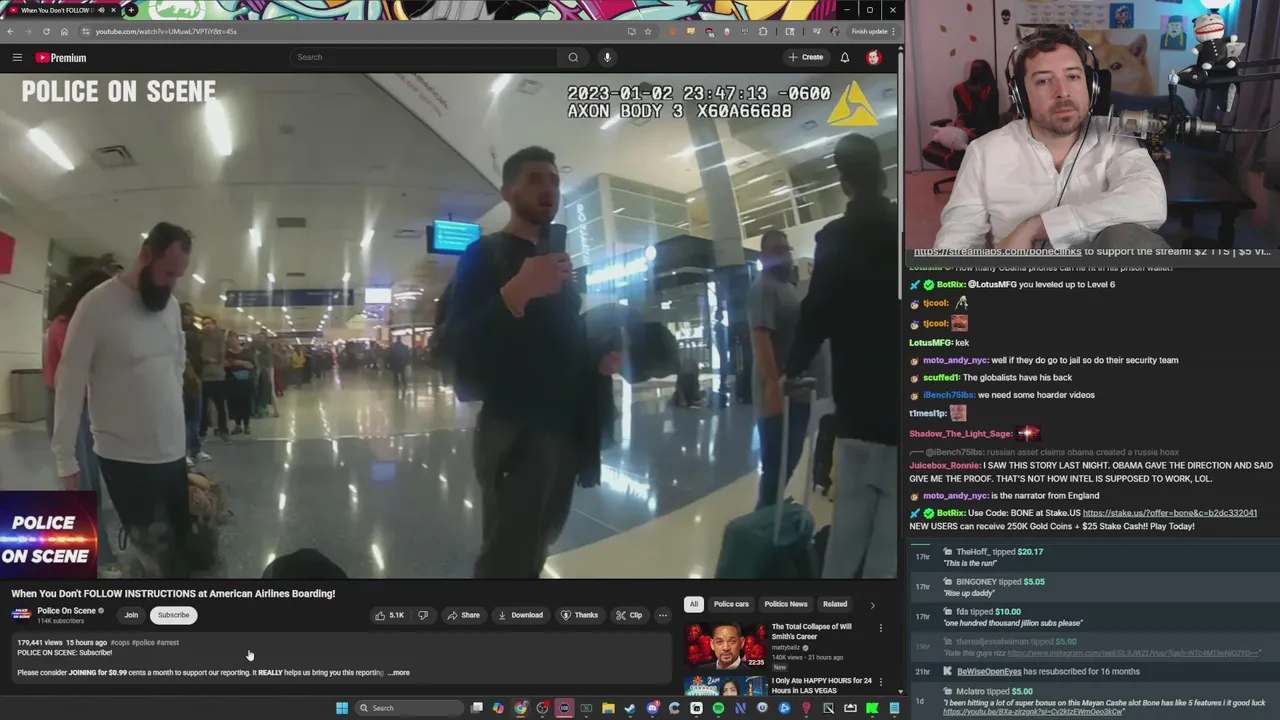Go back in the browser
1280x720 pixels.
click(x=10, y=31)
